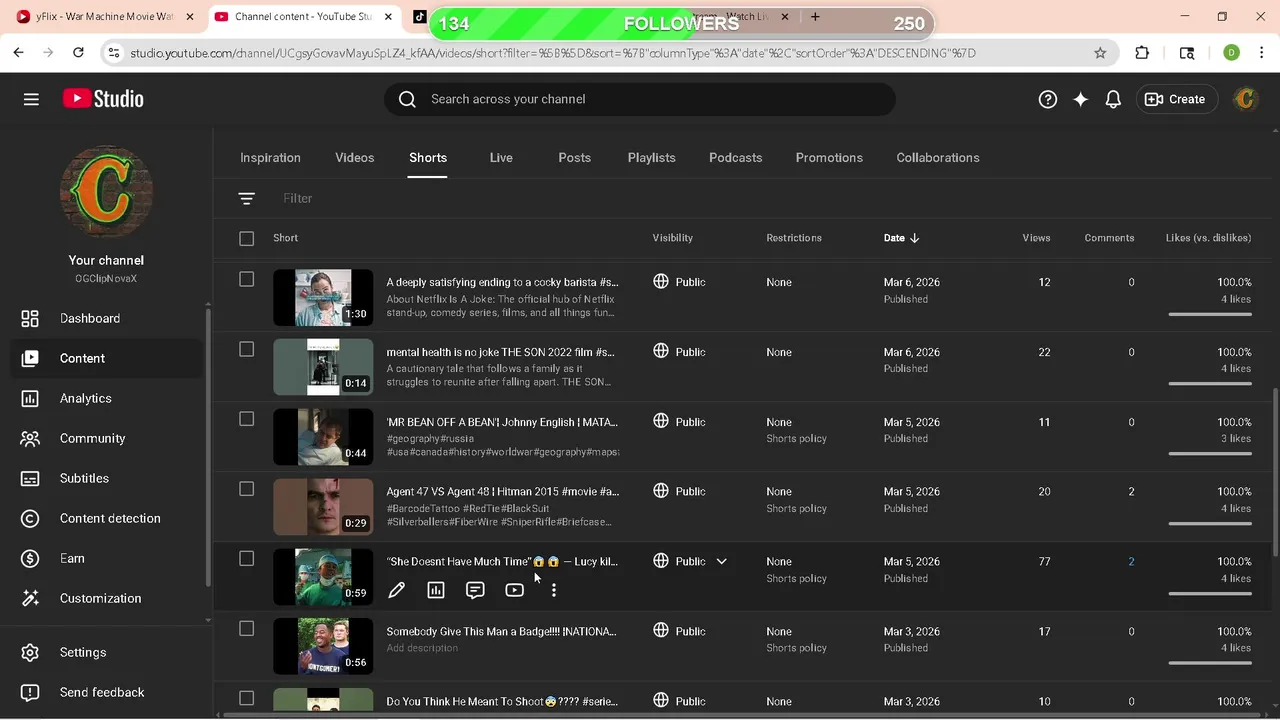Click the Content detection sidebar icon

coord(30,518)
